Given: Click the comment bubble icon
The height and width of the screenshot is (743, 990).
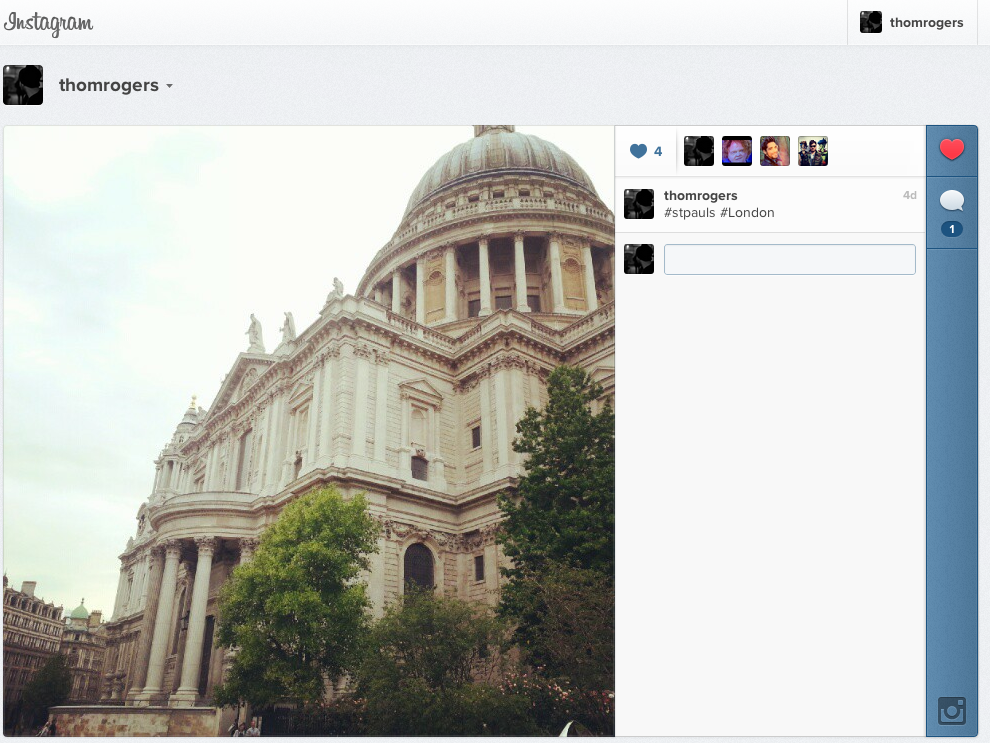Looking at the screenshot, I should [x=951, y=201].
